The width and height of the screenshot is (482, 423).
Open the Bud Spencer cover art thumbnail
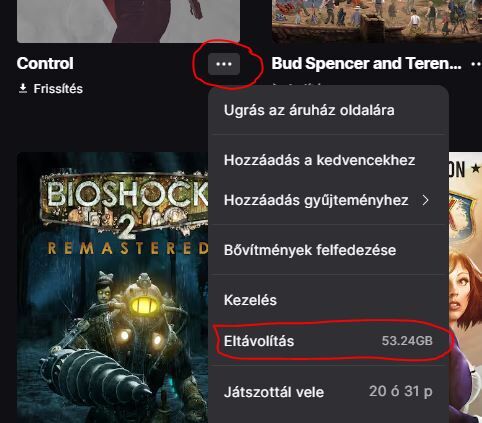pyautogui.click(x=377, y=21)
